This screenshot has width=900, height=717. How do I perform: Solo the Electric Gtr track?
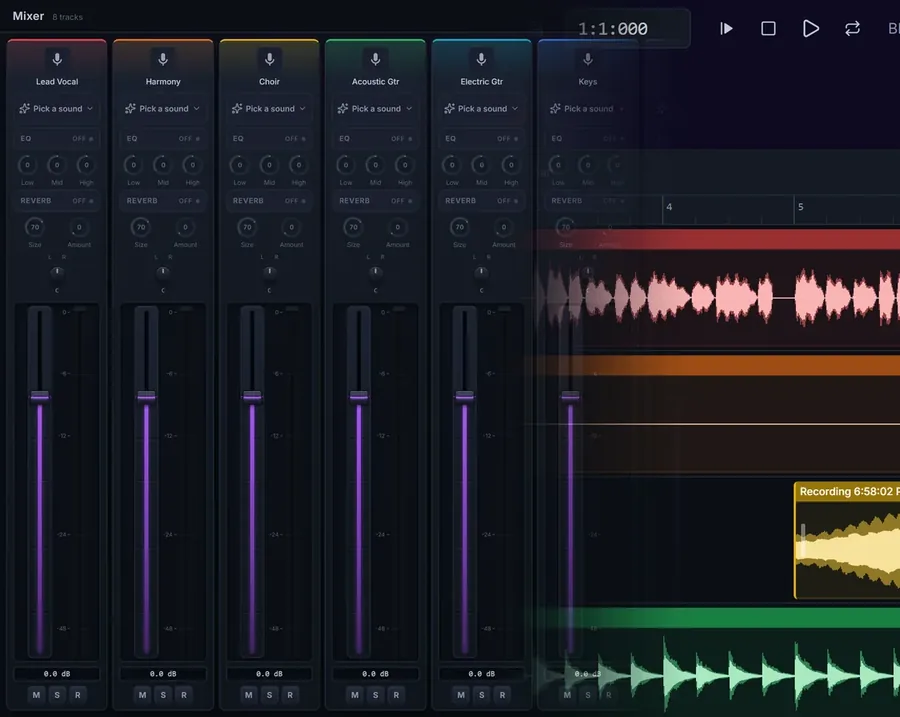point(482,695)
